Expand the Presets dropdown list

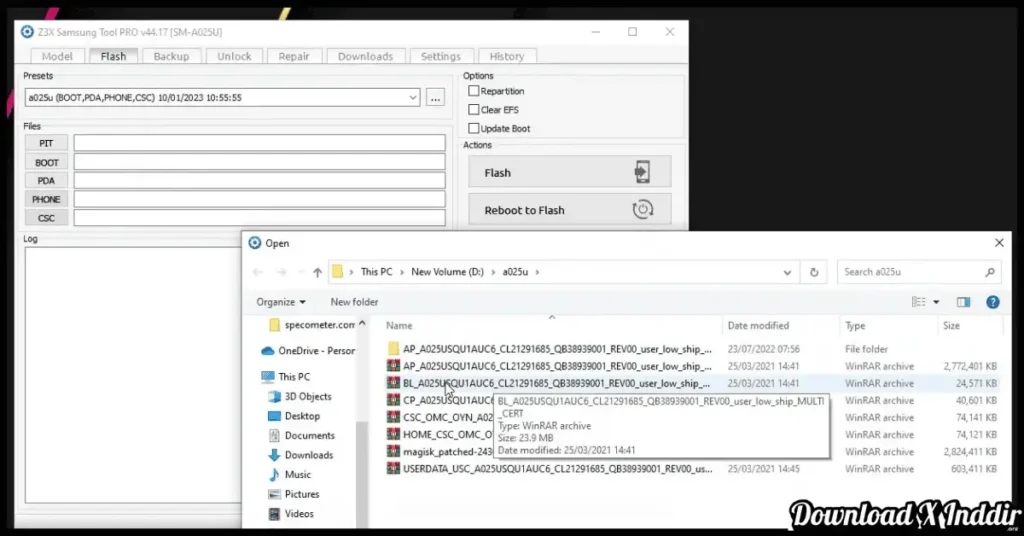click(x=413, y=98)
